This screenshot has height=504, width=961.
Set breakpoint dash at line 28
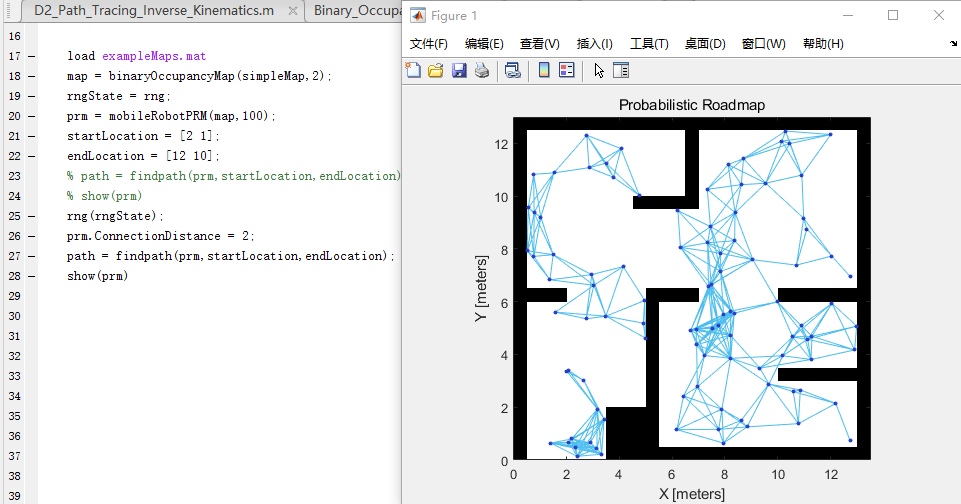pos(31,277)
